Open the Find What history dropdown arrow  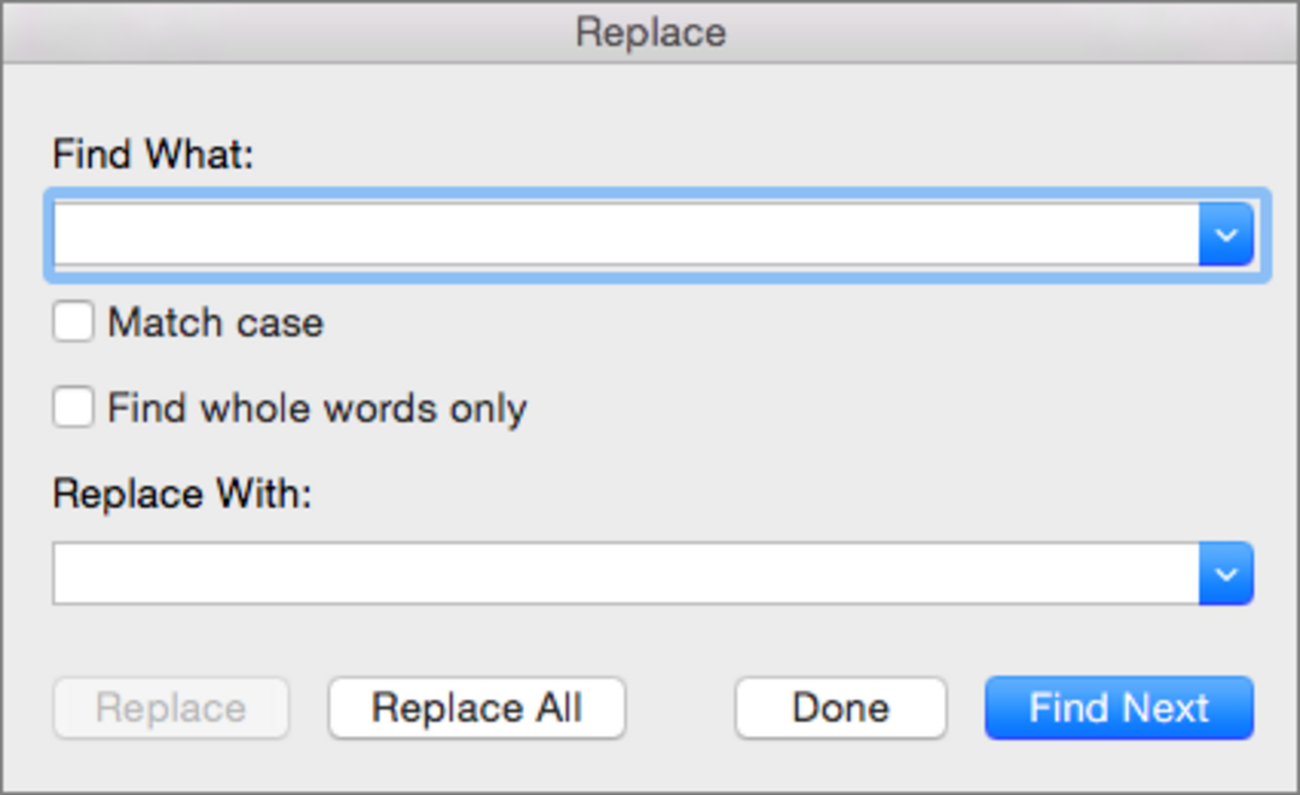[x=1225, y=235]
